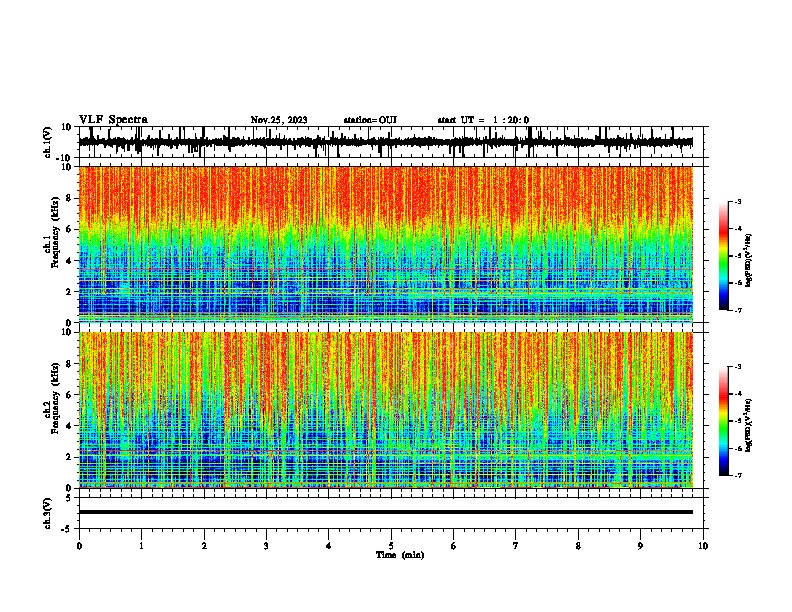The width and height of the screenshot is (792, 612).
Task: Click ch.1 spectrogram frequency tick "8"
Action: pos(70,198)
